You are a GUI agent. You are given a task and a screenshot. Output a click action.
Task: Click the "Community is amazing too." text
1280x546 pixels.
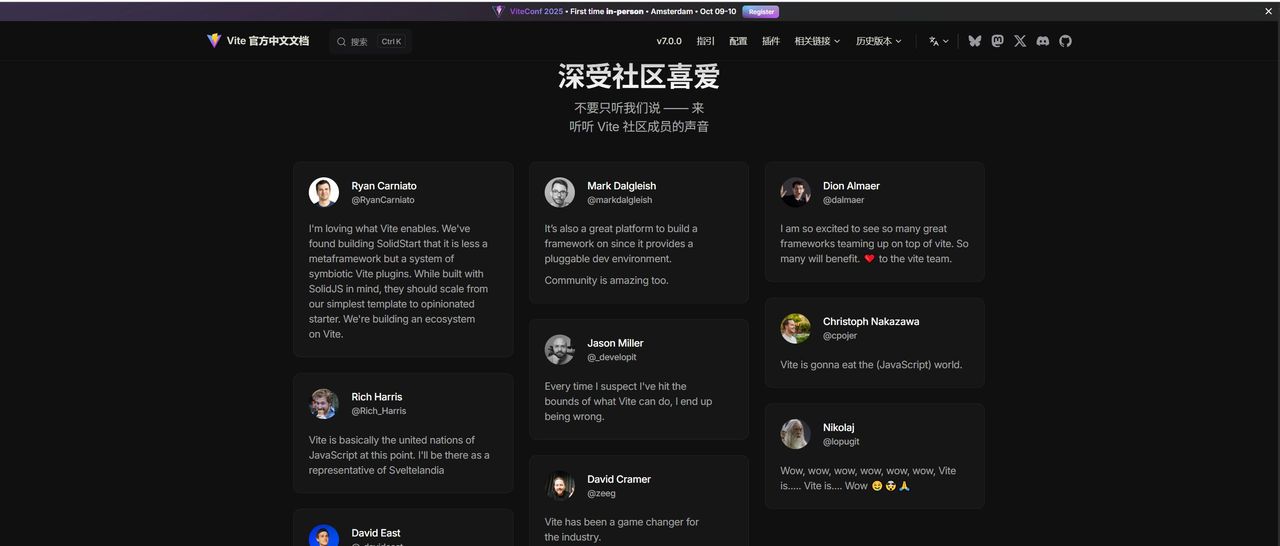[x=606, y=280]
